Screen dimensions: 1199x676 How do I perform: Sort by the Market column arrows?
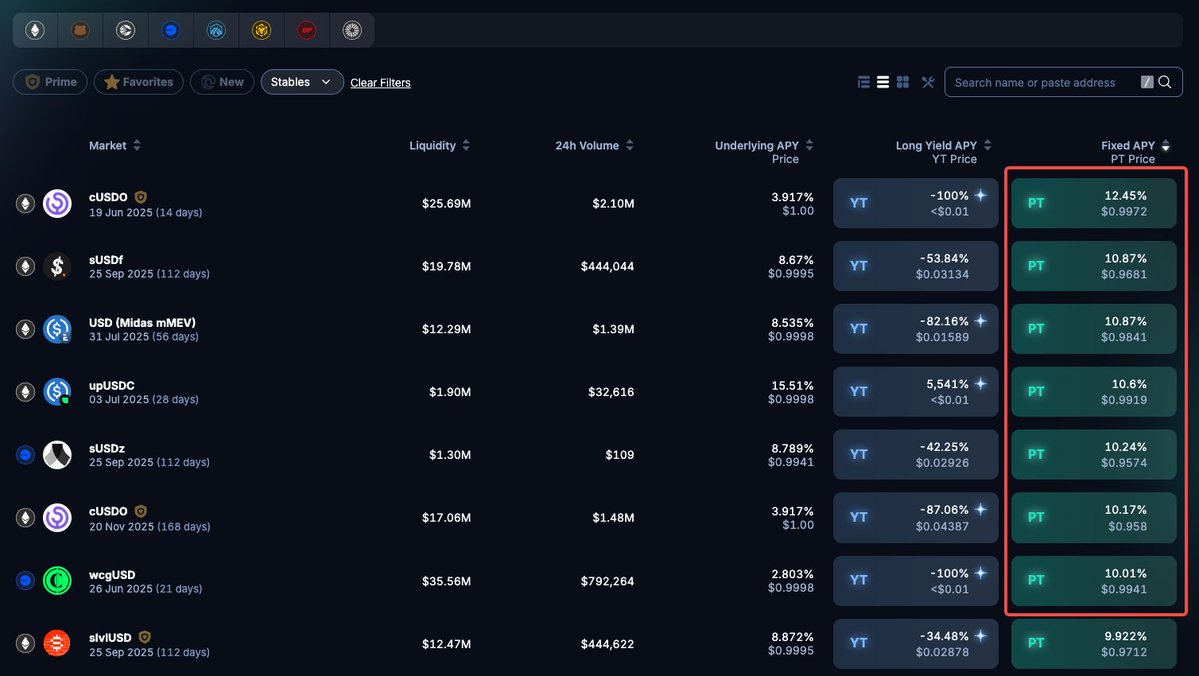[137, 145]
